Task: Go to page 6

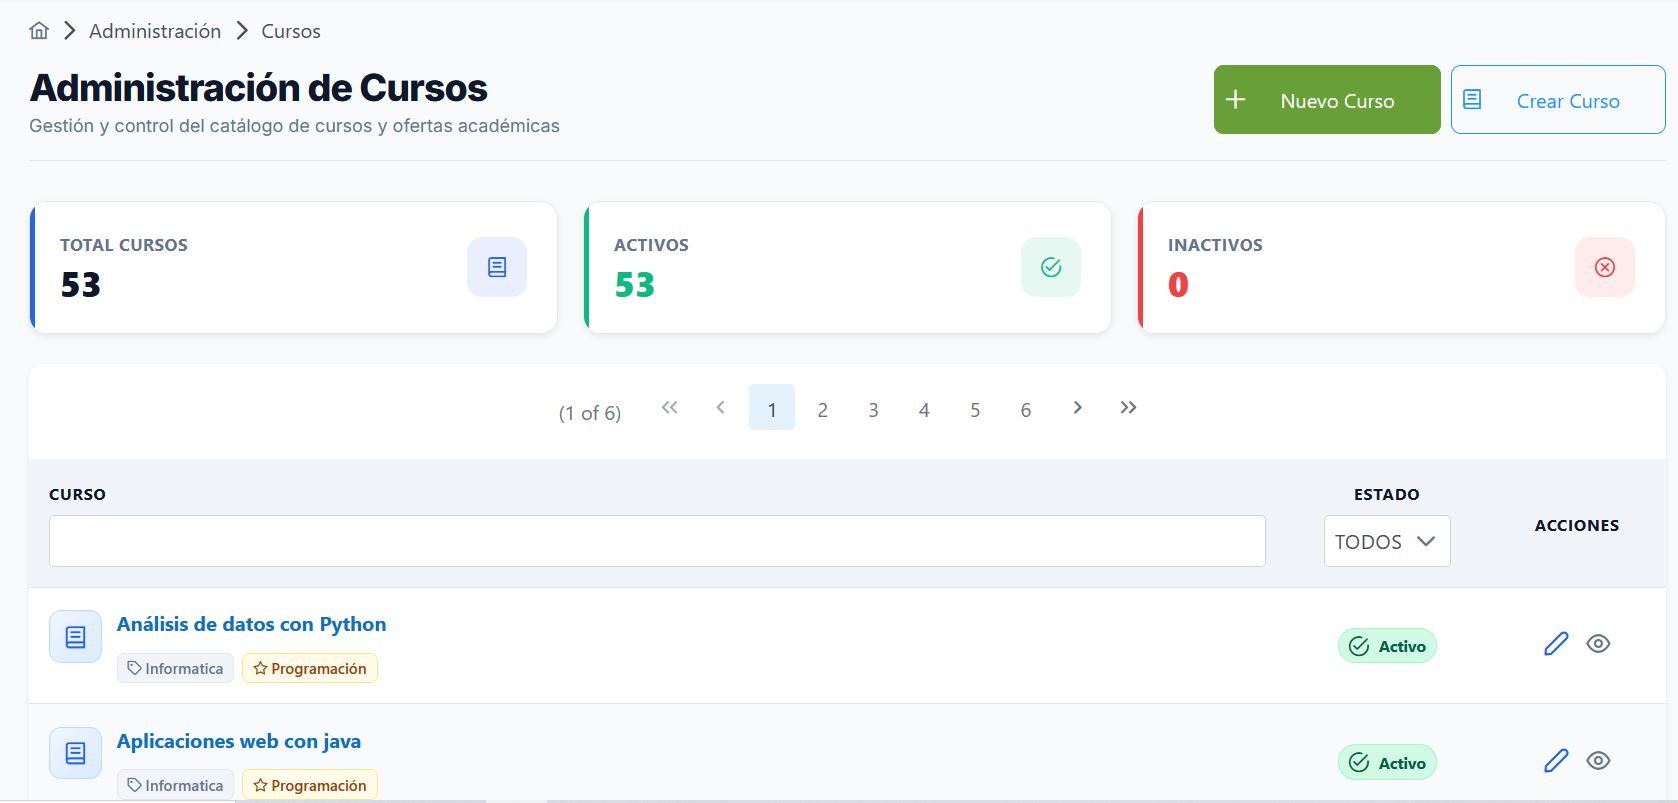Action: click(x=1026, y=410)
